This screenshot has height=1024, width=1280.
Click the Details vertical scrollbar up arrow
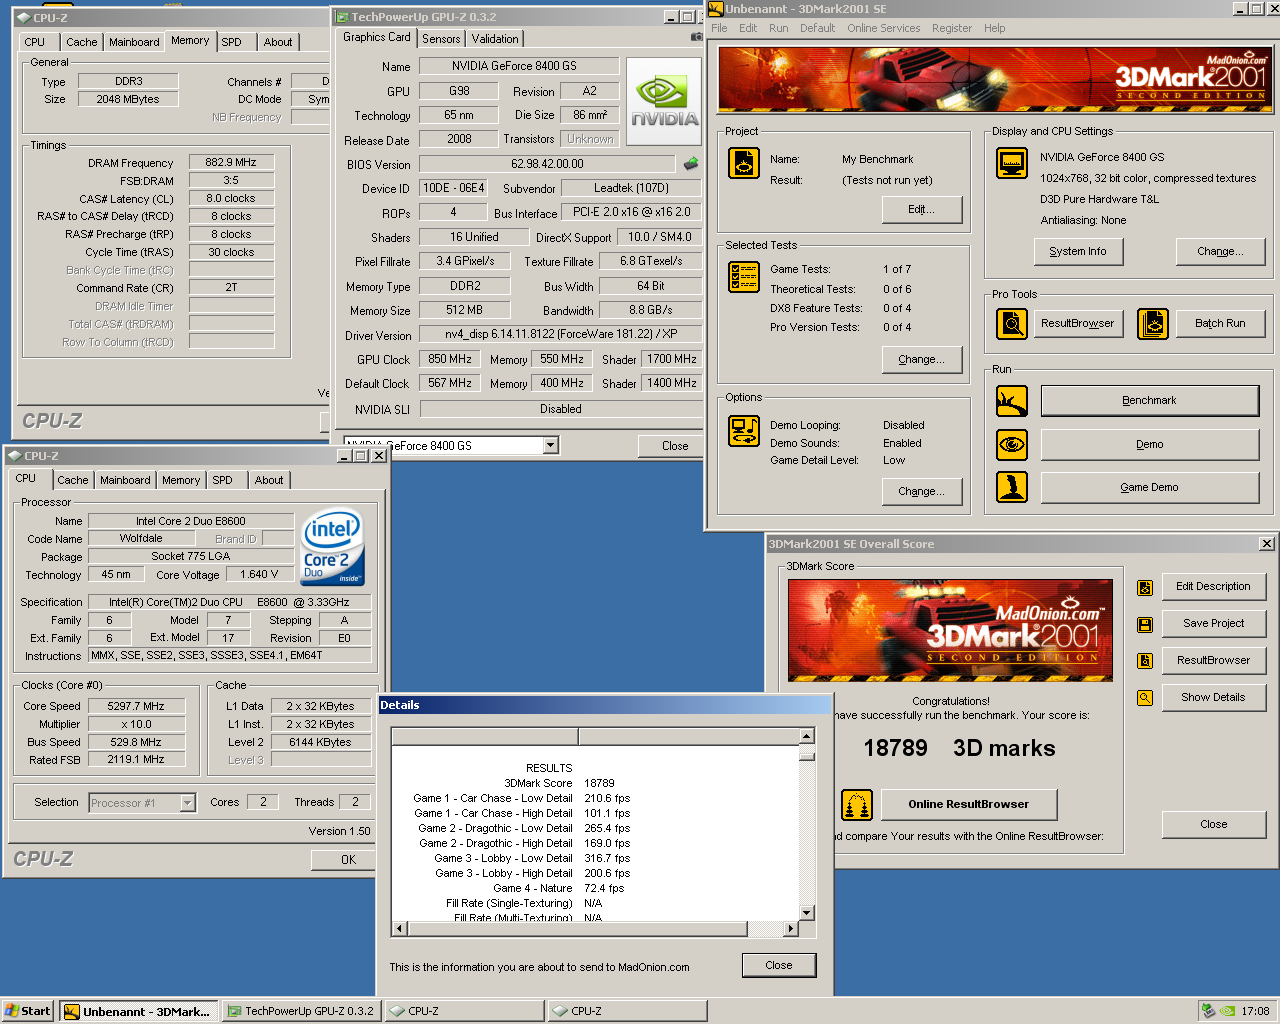[x=807, y=736]
